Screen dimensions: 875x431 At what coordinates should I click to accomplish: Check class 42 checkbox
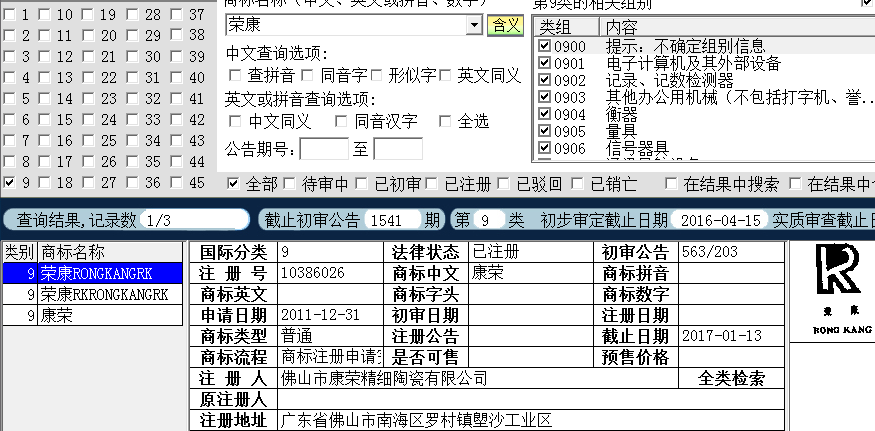pos(176,119)
